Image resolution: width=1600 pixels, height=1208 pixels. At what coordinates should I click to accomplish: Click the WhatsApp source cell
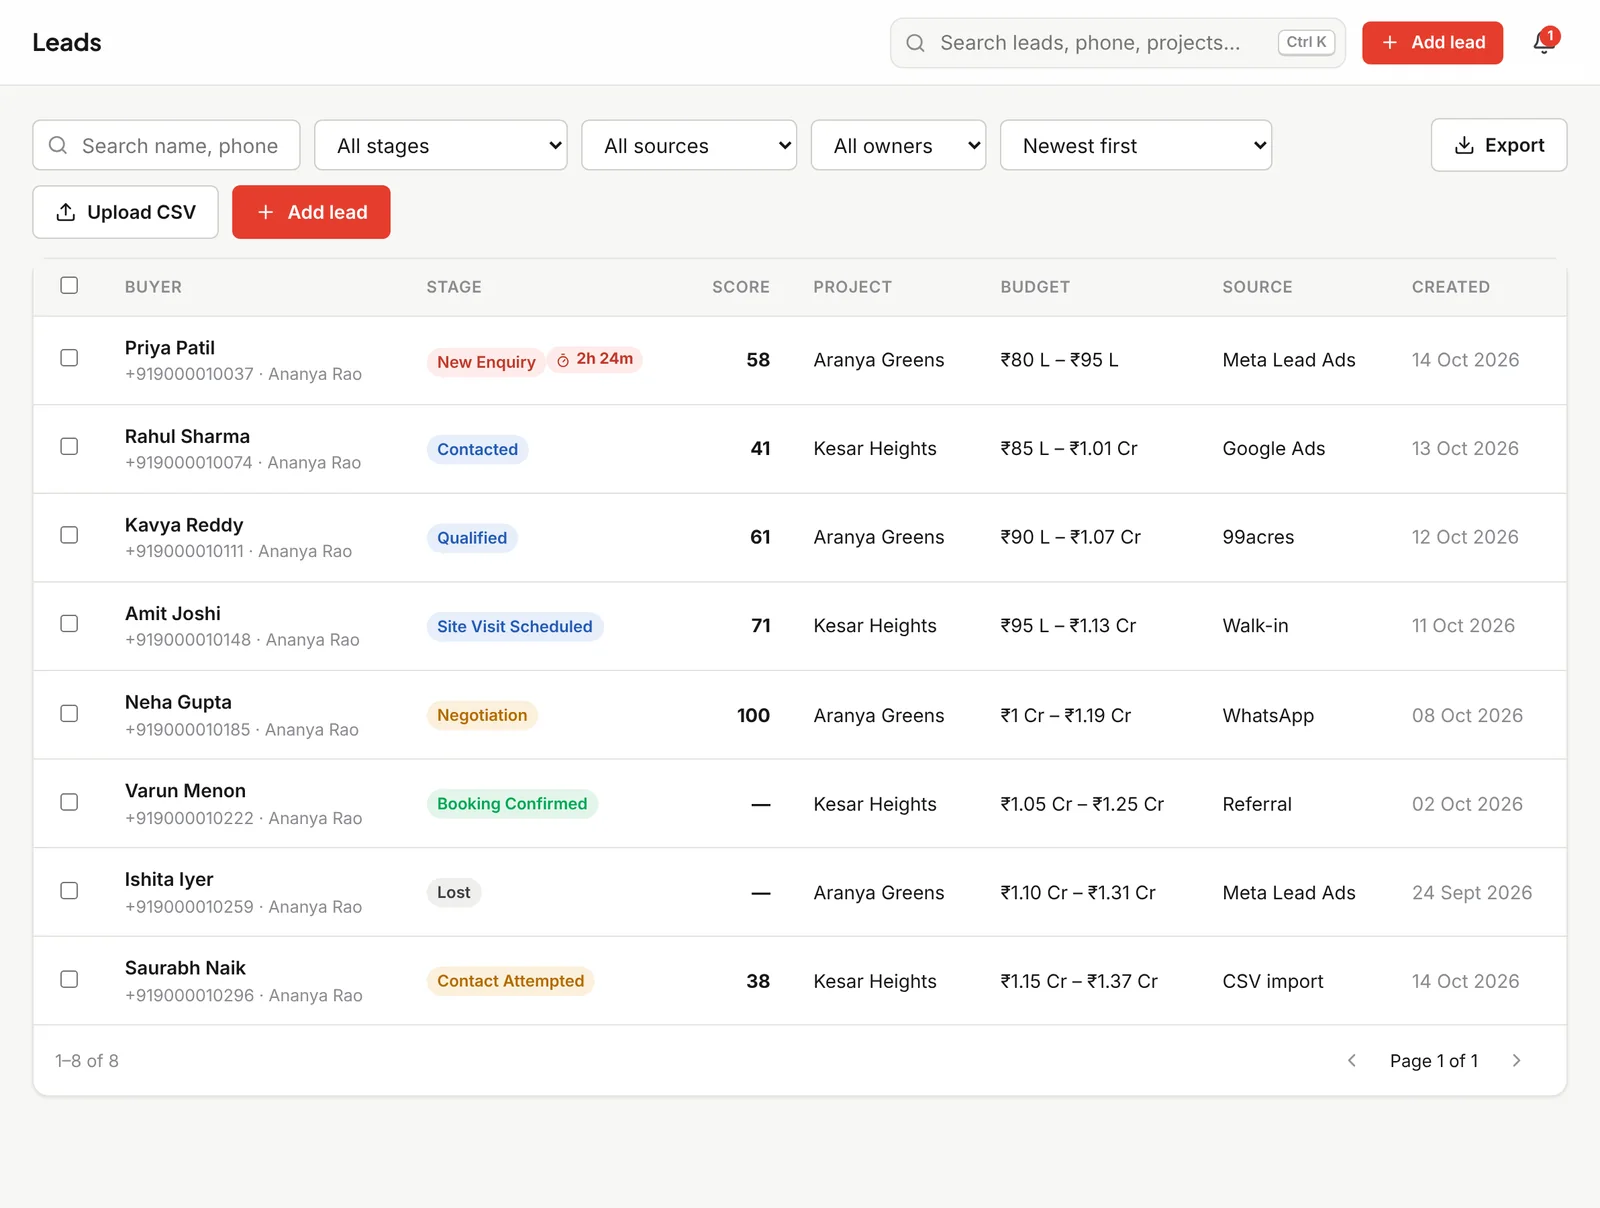pyautogui.click(x=1268, y=716)
